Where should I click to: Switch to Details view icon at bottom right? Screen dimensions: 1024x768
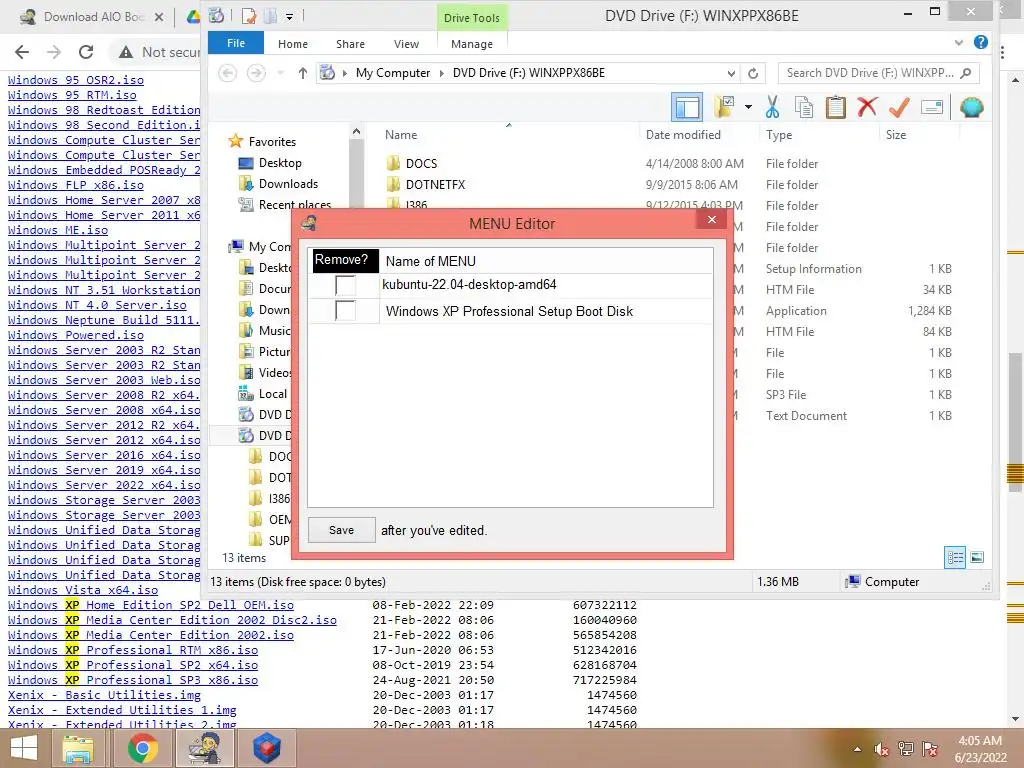point(955,558)
